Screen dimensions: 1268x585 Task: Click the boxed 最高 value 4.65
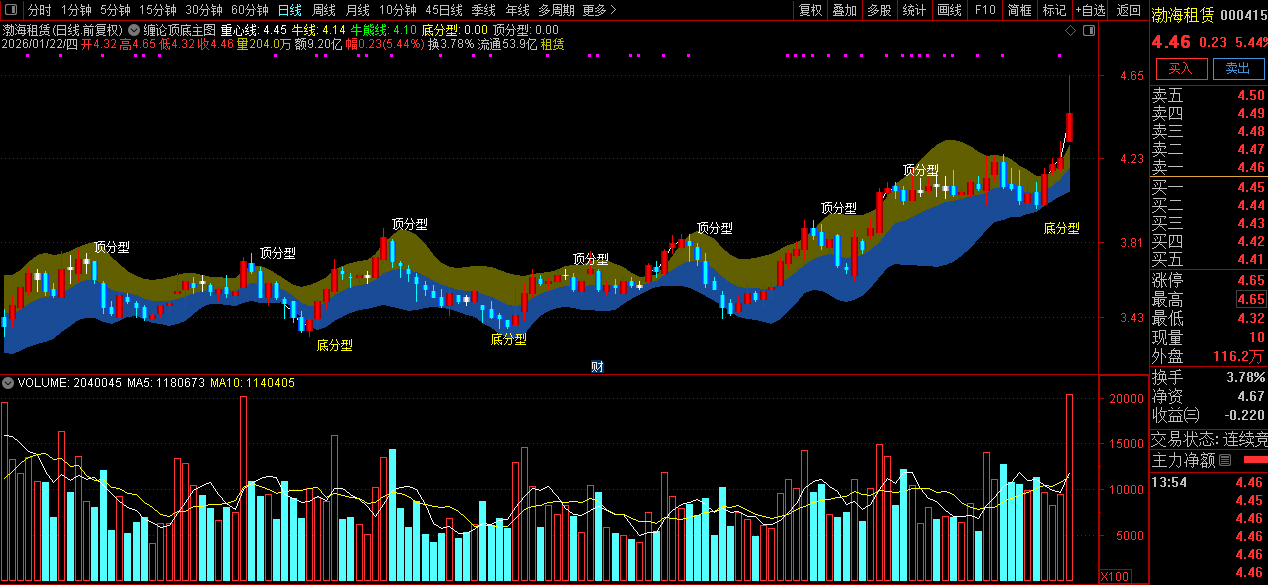pyautogui.click(x=1250, y=300)
